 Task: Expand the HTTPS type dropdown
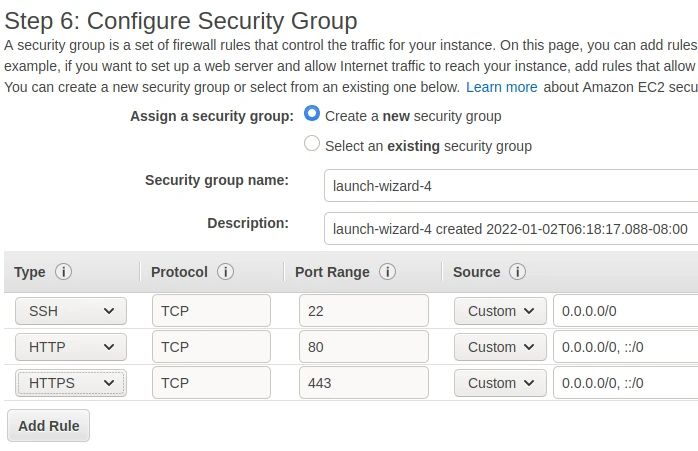click(71, 383)
